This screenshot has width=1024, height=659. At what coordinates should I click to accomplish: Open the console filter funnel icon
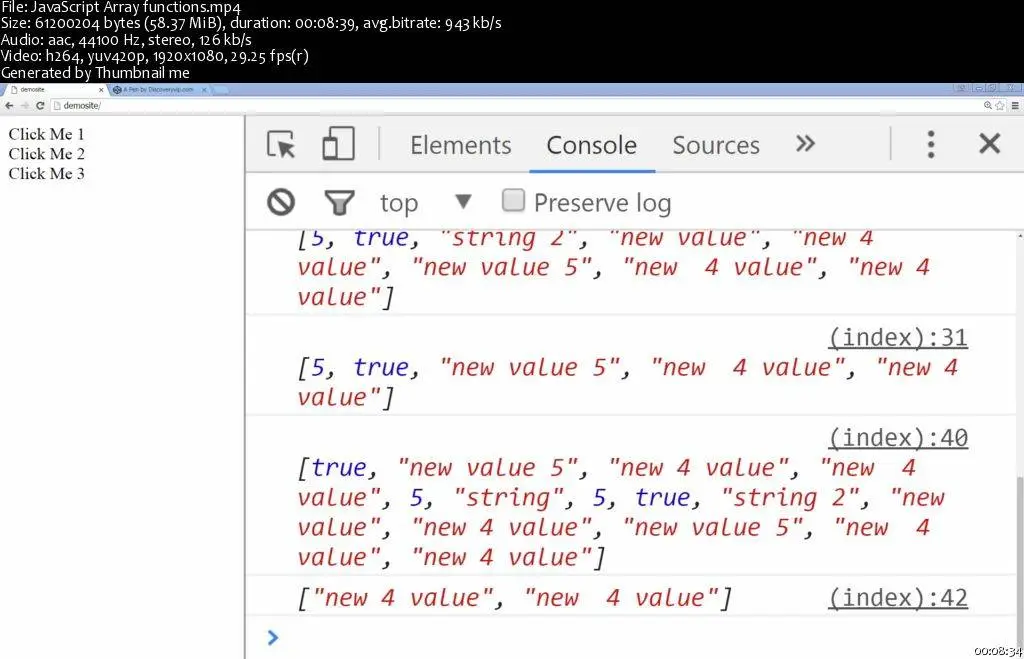click(x=339, y=202)
